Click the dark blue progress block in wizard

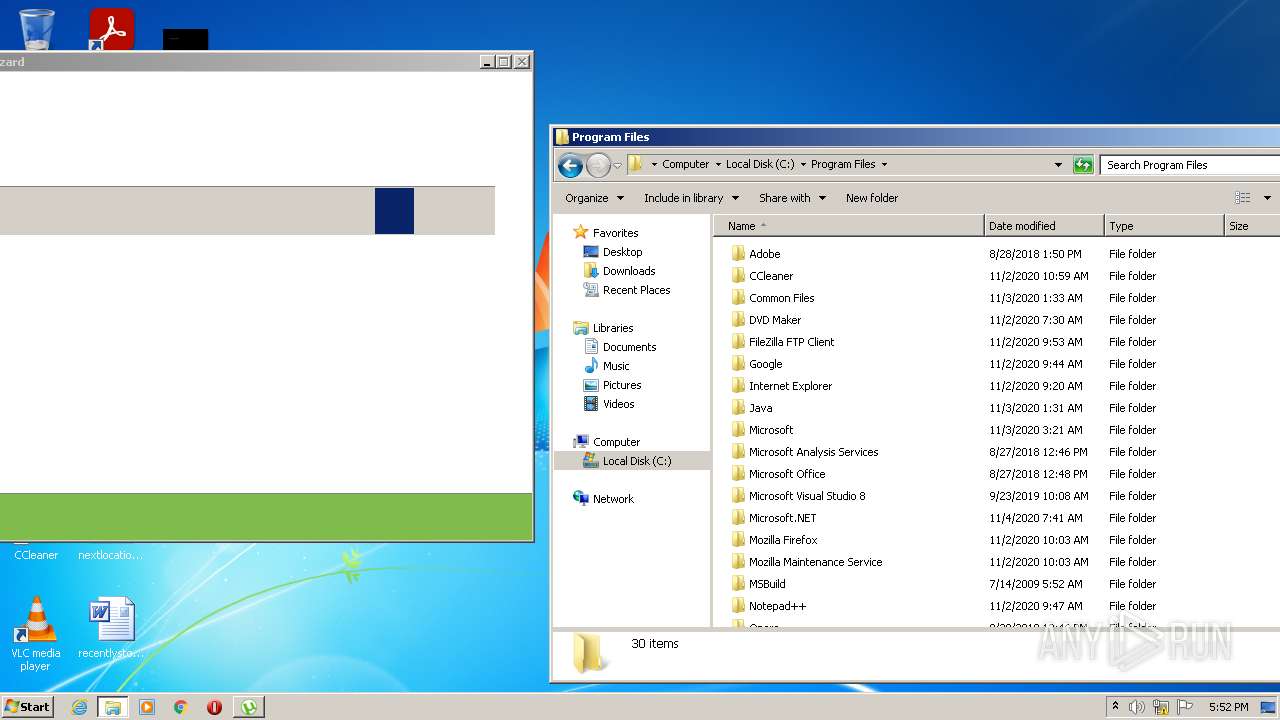coord(394,211)
